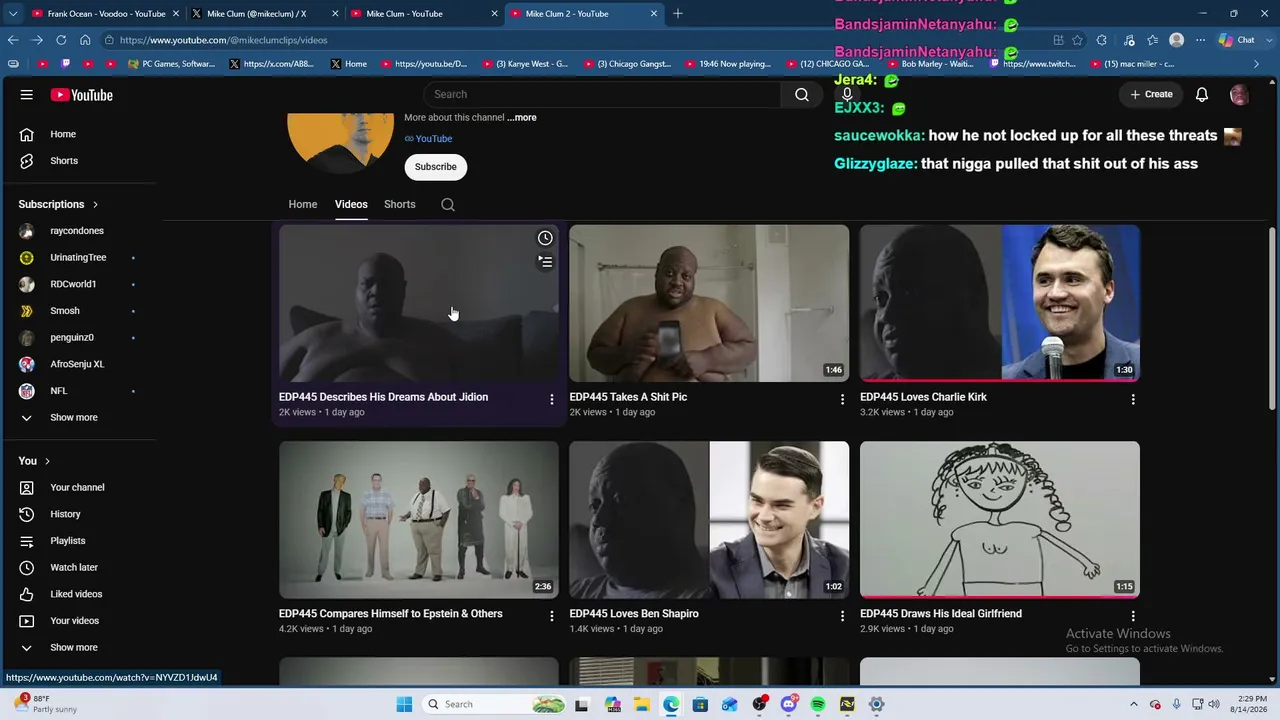Screen dimensions: 1280x720
Task: Open the YouTube guide hamburger menu
Action: [27, 95]
